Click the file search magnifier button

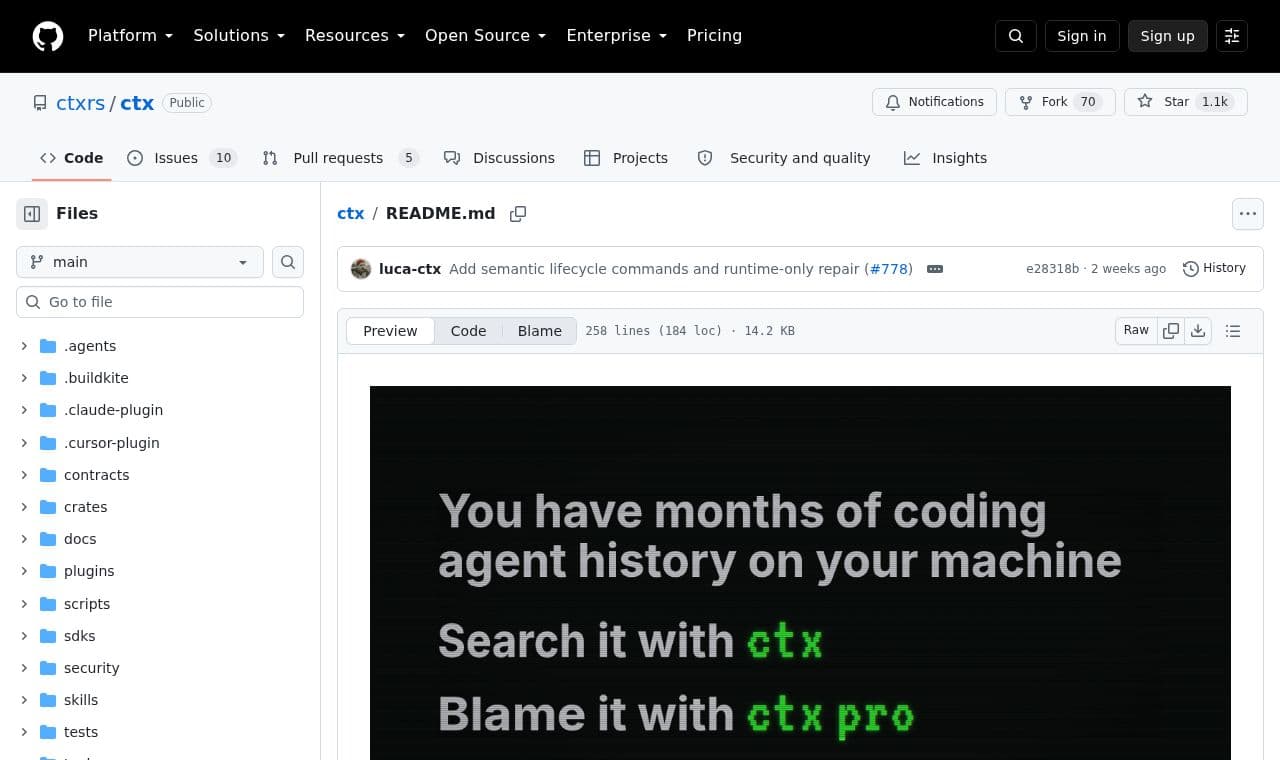[288, 262]
